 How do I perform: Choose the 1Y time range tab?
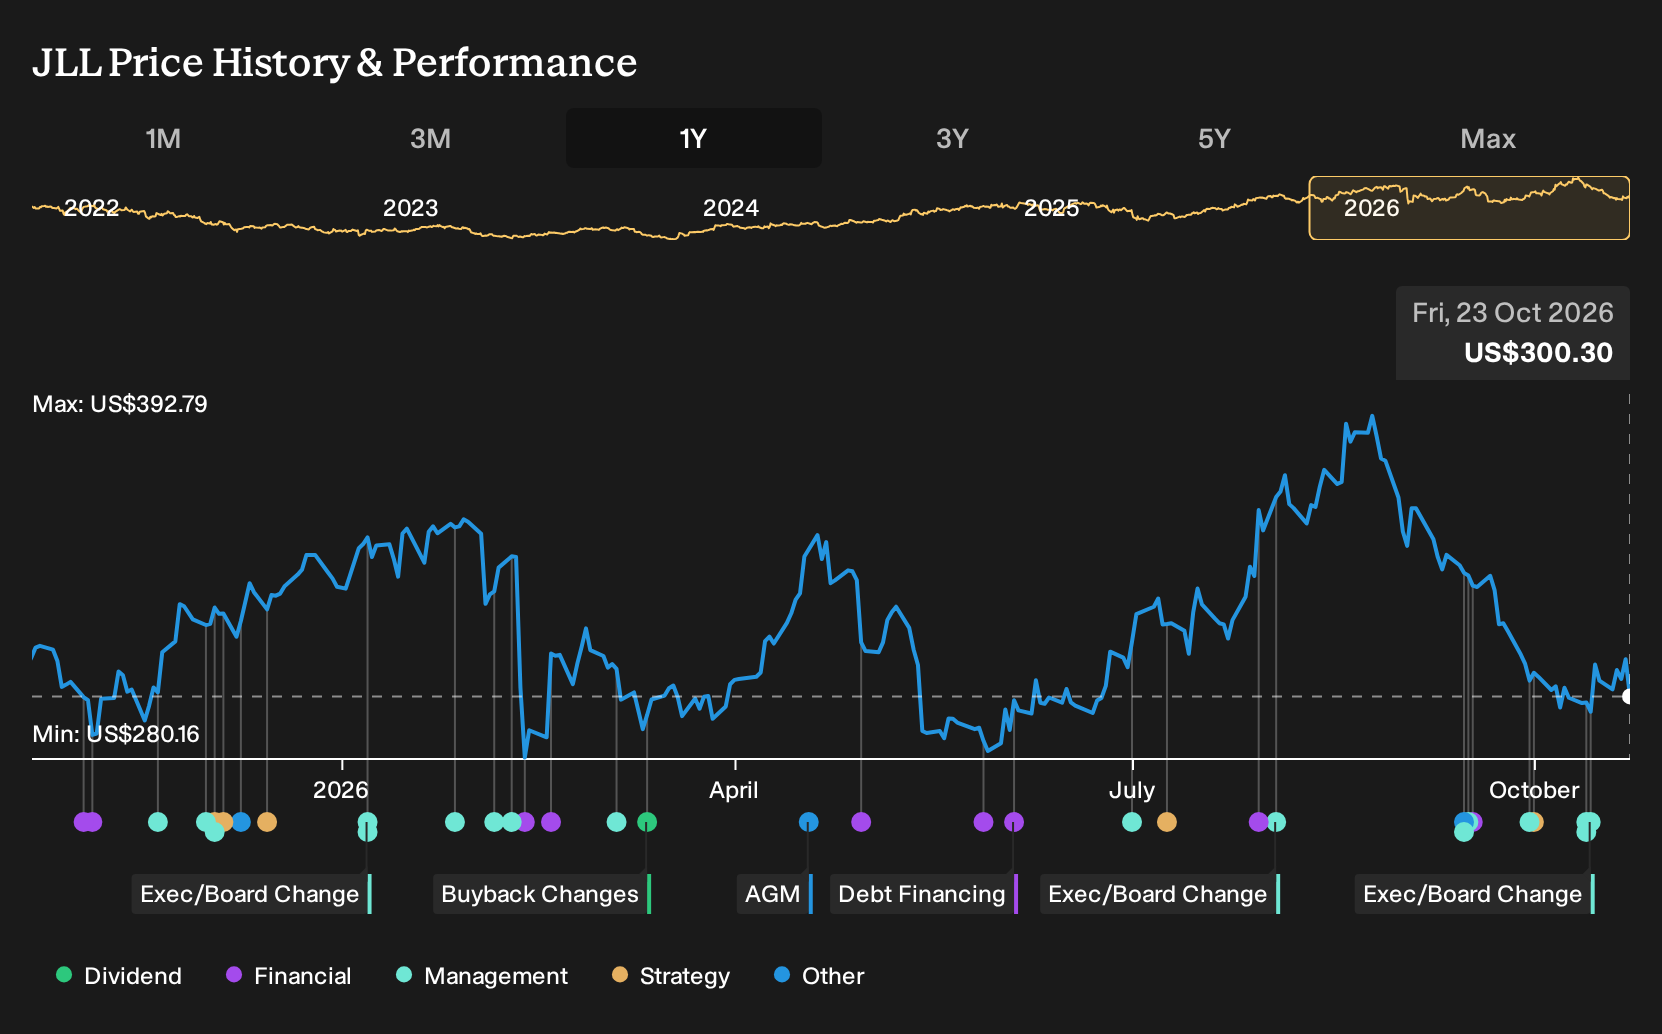(x=693, y=138)
